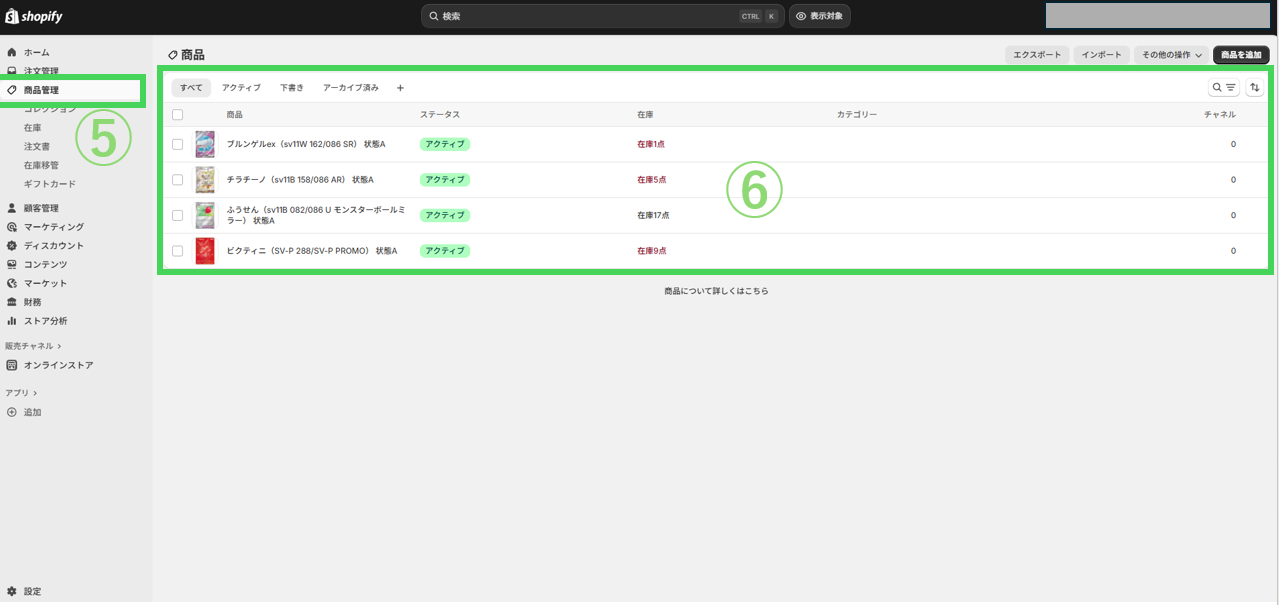Open ストア分析 analytics icon in sidebar
The height and width of the screenshot is (605, 1279).
pyautogui.click(x=12, y=321)
